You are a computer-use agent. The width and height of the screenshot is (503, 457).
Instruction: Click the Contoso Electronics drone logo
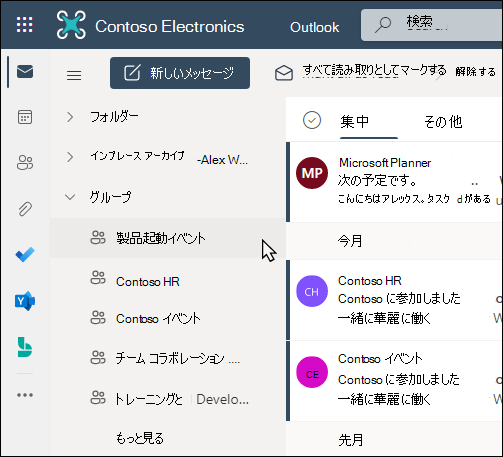(x=71, y=25)
